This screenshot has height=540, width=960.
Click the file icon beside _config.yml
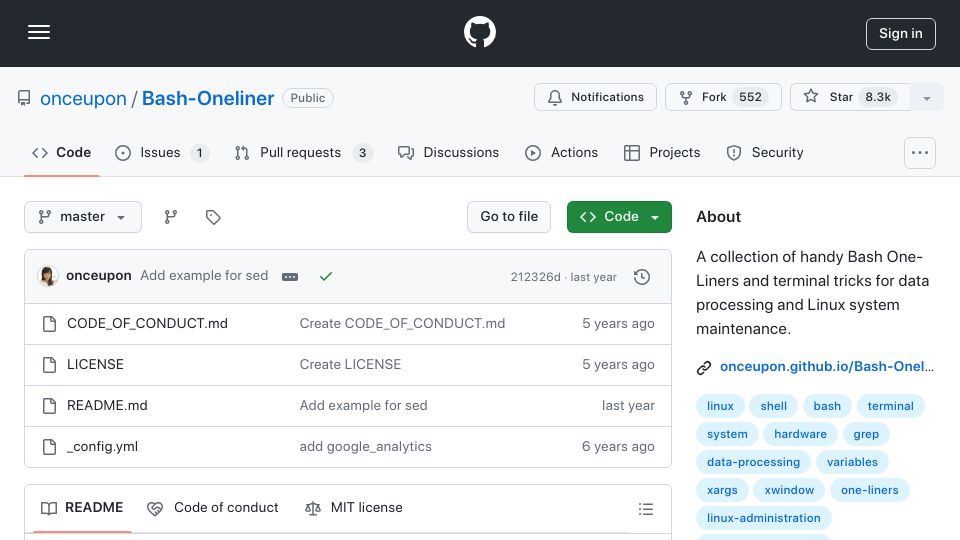point(49,447)
